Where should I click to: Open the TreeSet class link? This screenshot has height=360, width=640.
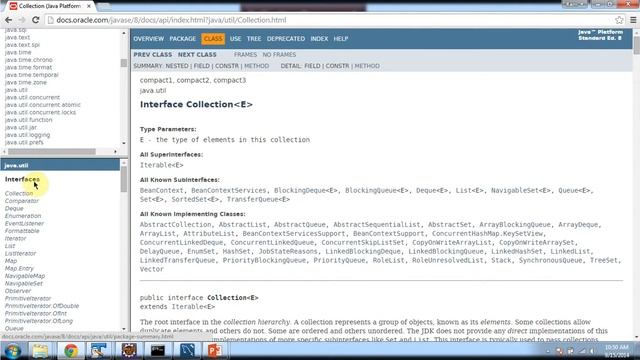[x=604, y=260]
